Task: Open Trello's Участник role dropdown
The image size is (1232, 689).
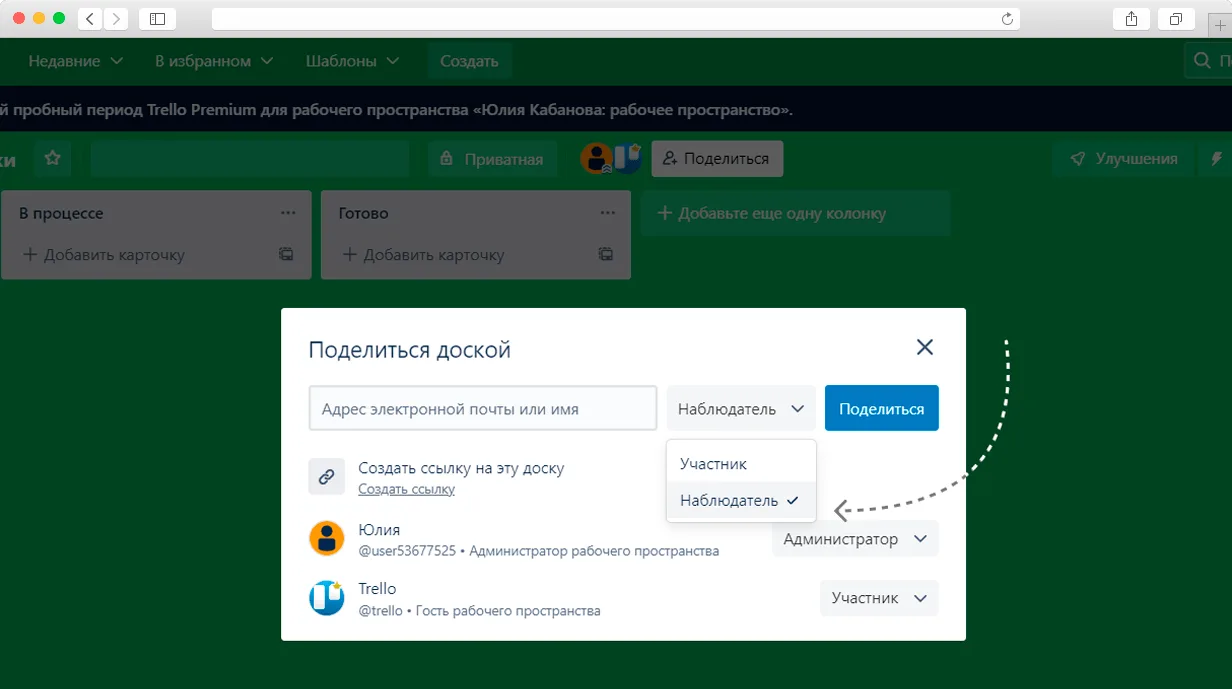Action: click(879, 598)
